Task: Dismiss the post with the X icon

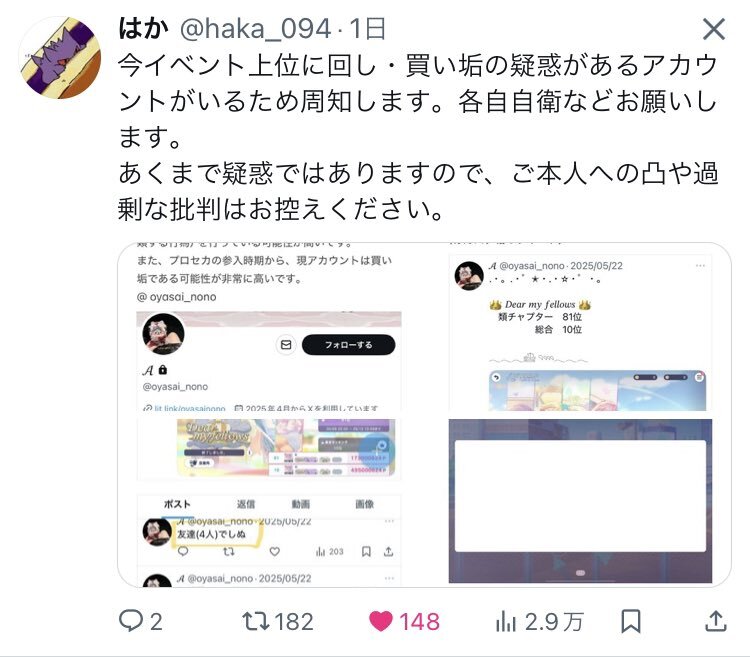Action: [x=714, y=29]
